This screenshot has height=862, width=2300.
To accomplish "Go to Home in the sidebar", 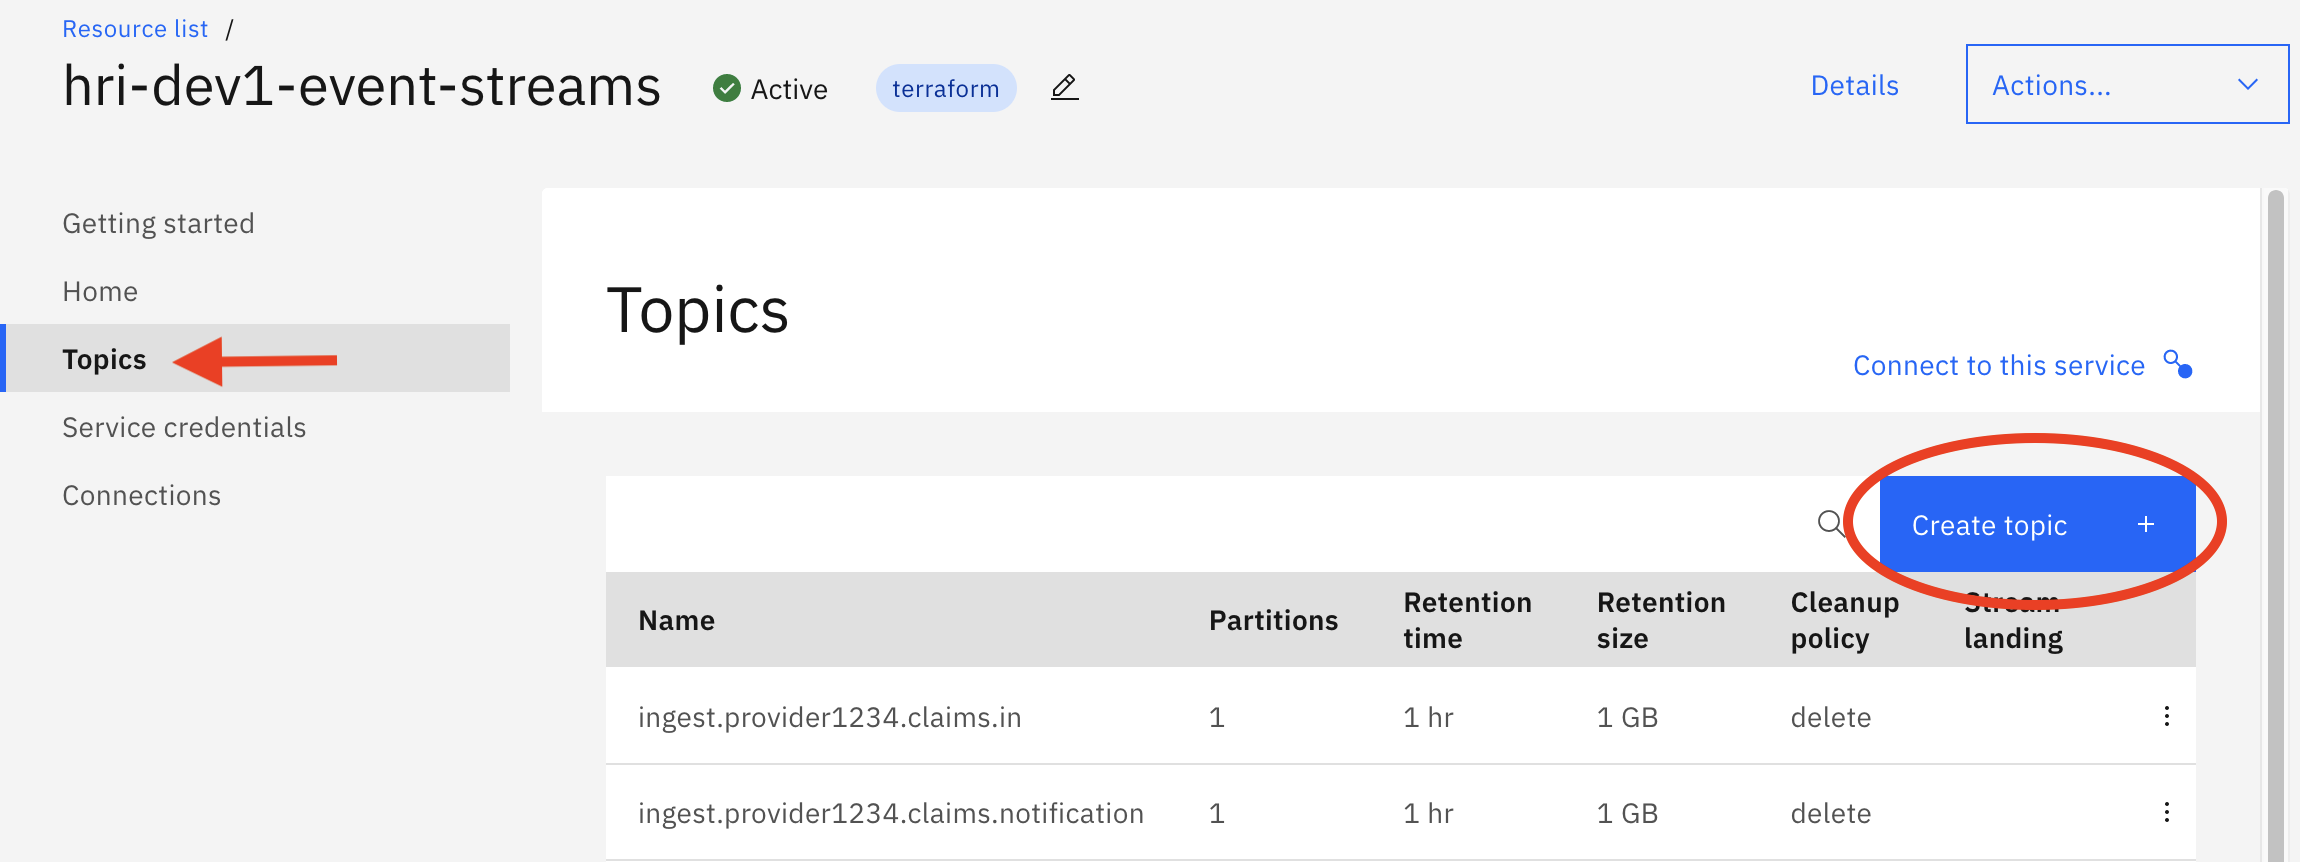I will tap(100, 291).
